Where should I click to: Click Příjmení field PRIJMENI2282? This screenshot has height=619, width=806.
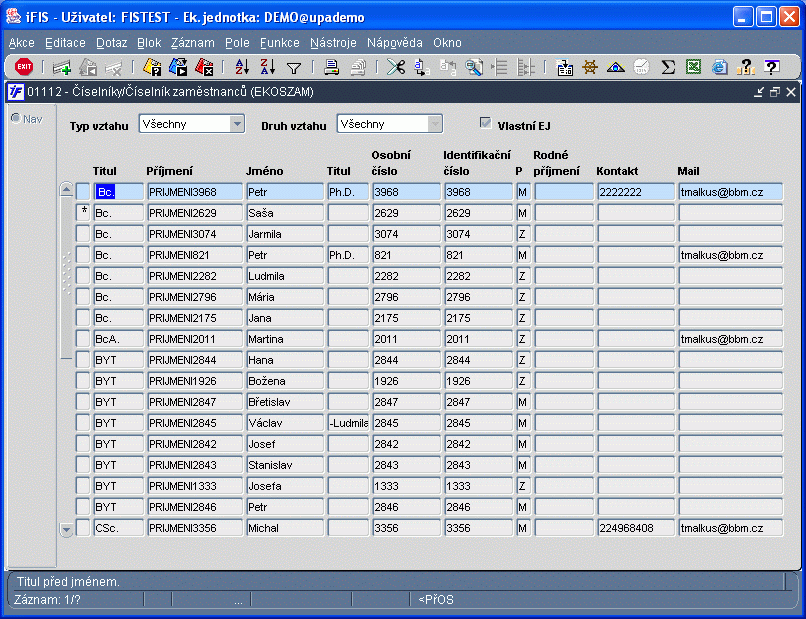point(195,276)
